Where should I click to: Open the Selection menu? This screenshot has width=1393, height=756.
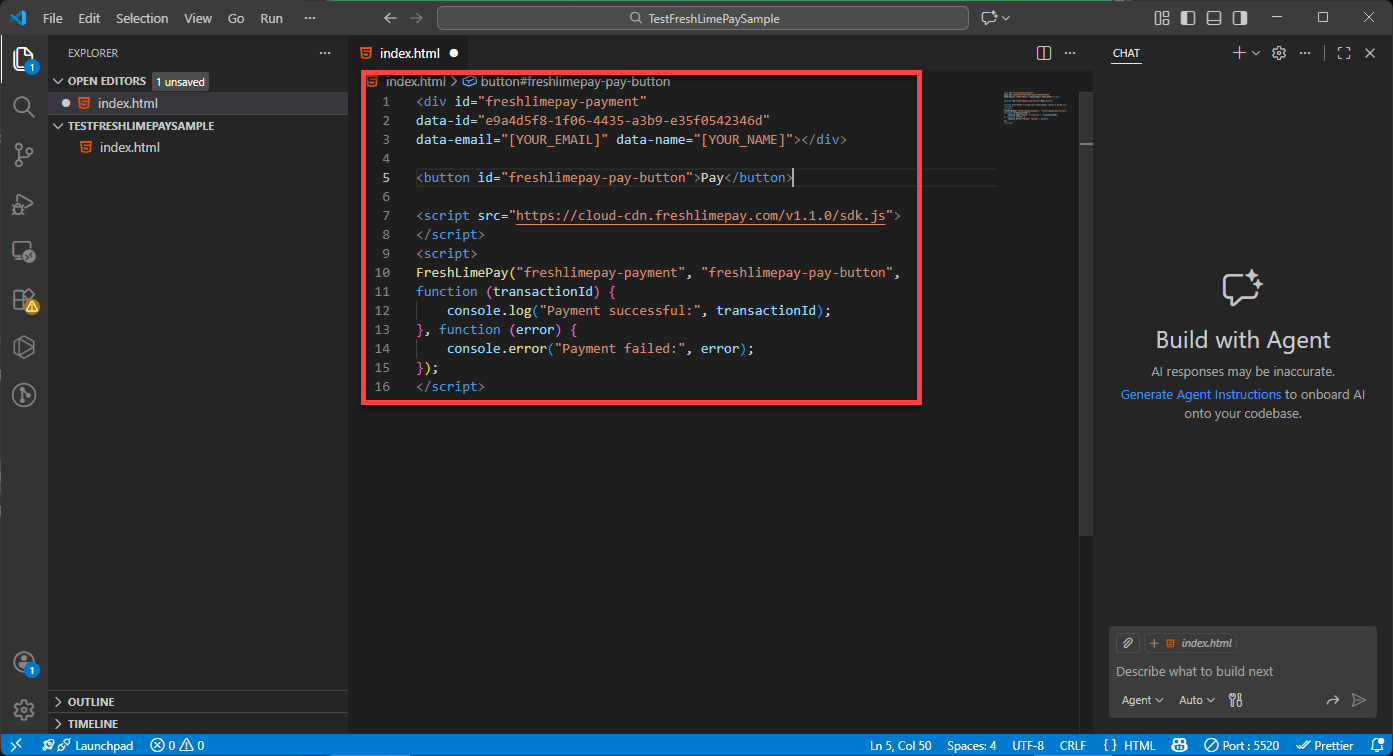click(142, 18)
